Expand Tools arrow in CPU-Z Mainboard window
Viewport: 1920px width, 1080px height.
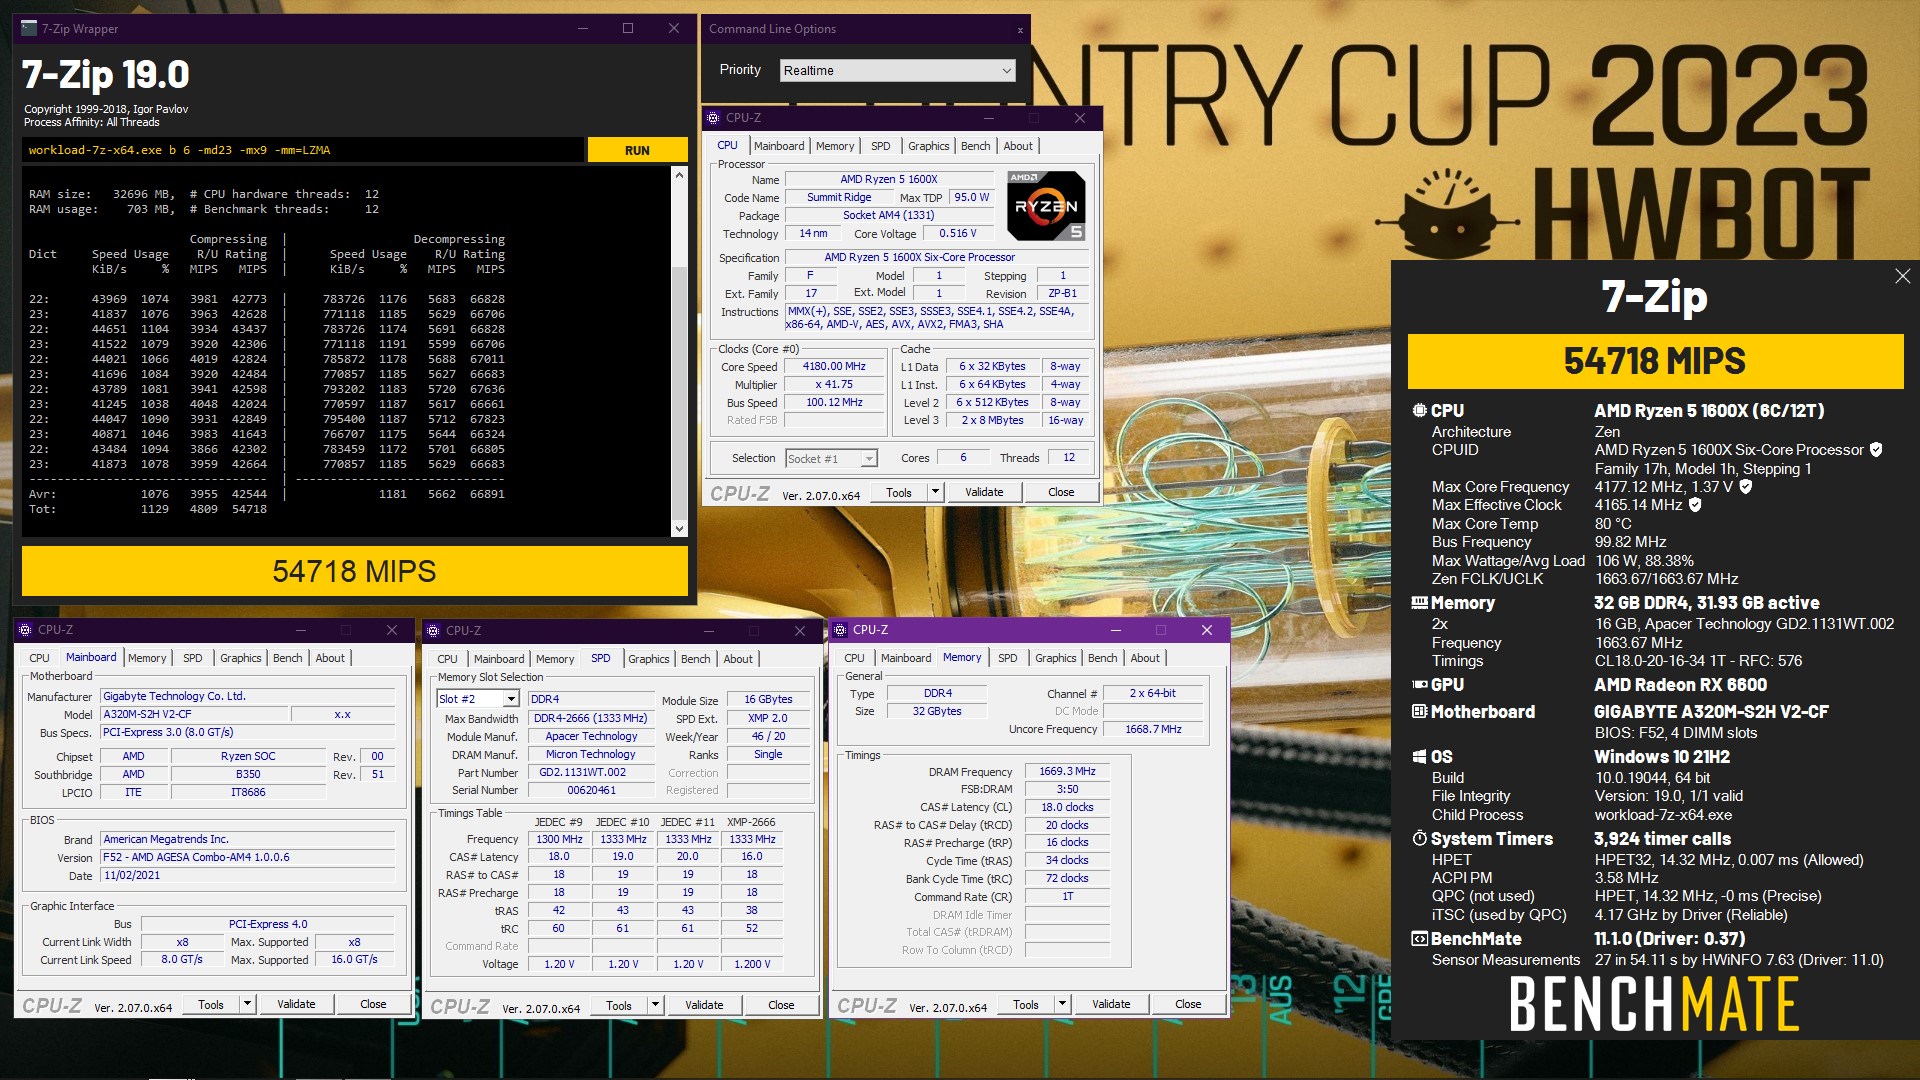point(247,1004)
